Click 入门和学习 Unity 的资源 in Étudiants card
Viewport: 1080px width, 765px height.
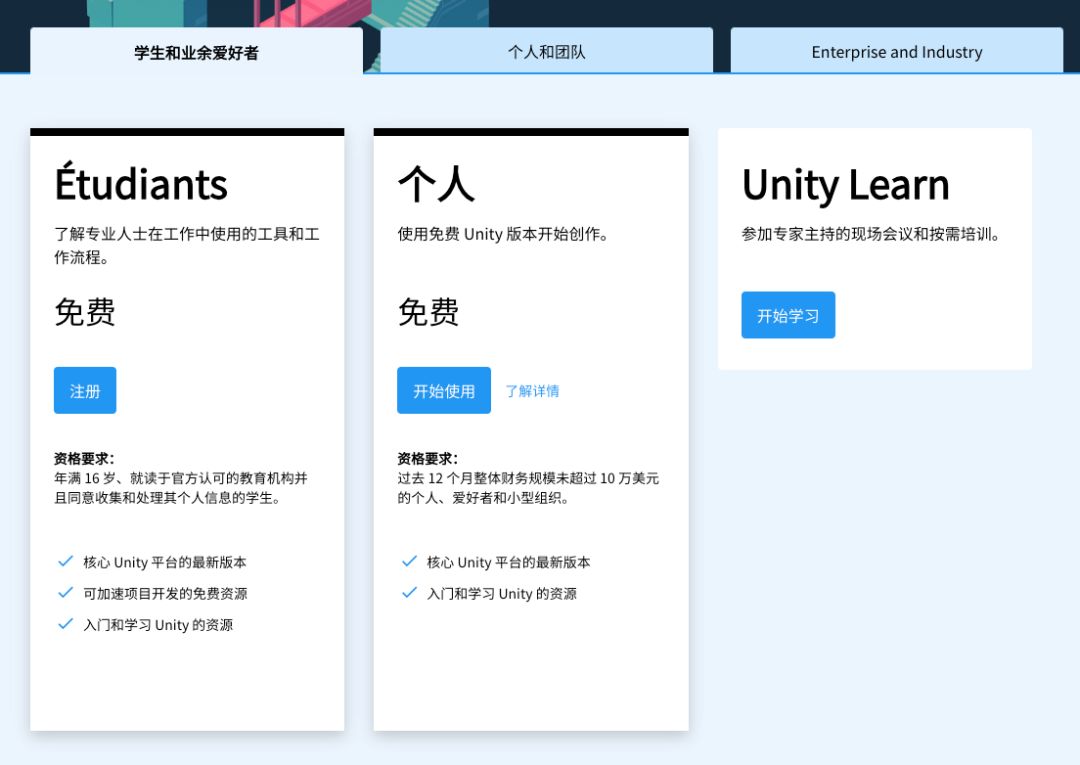158,625
